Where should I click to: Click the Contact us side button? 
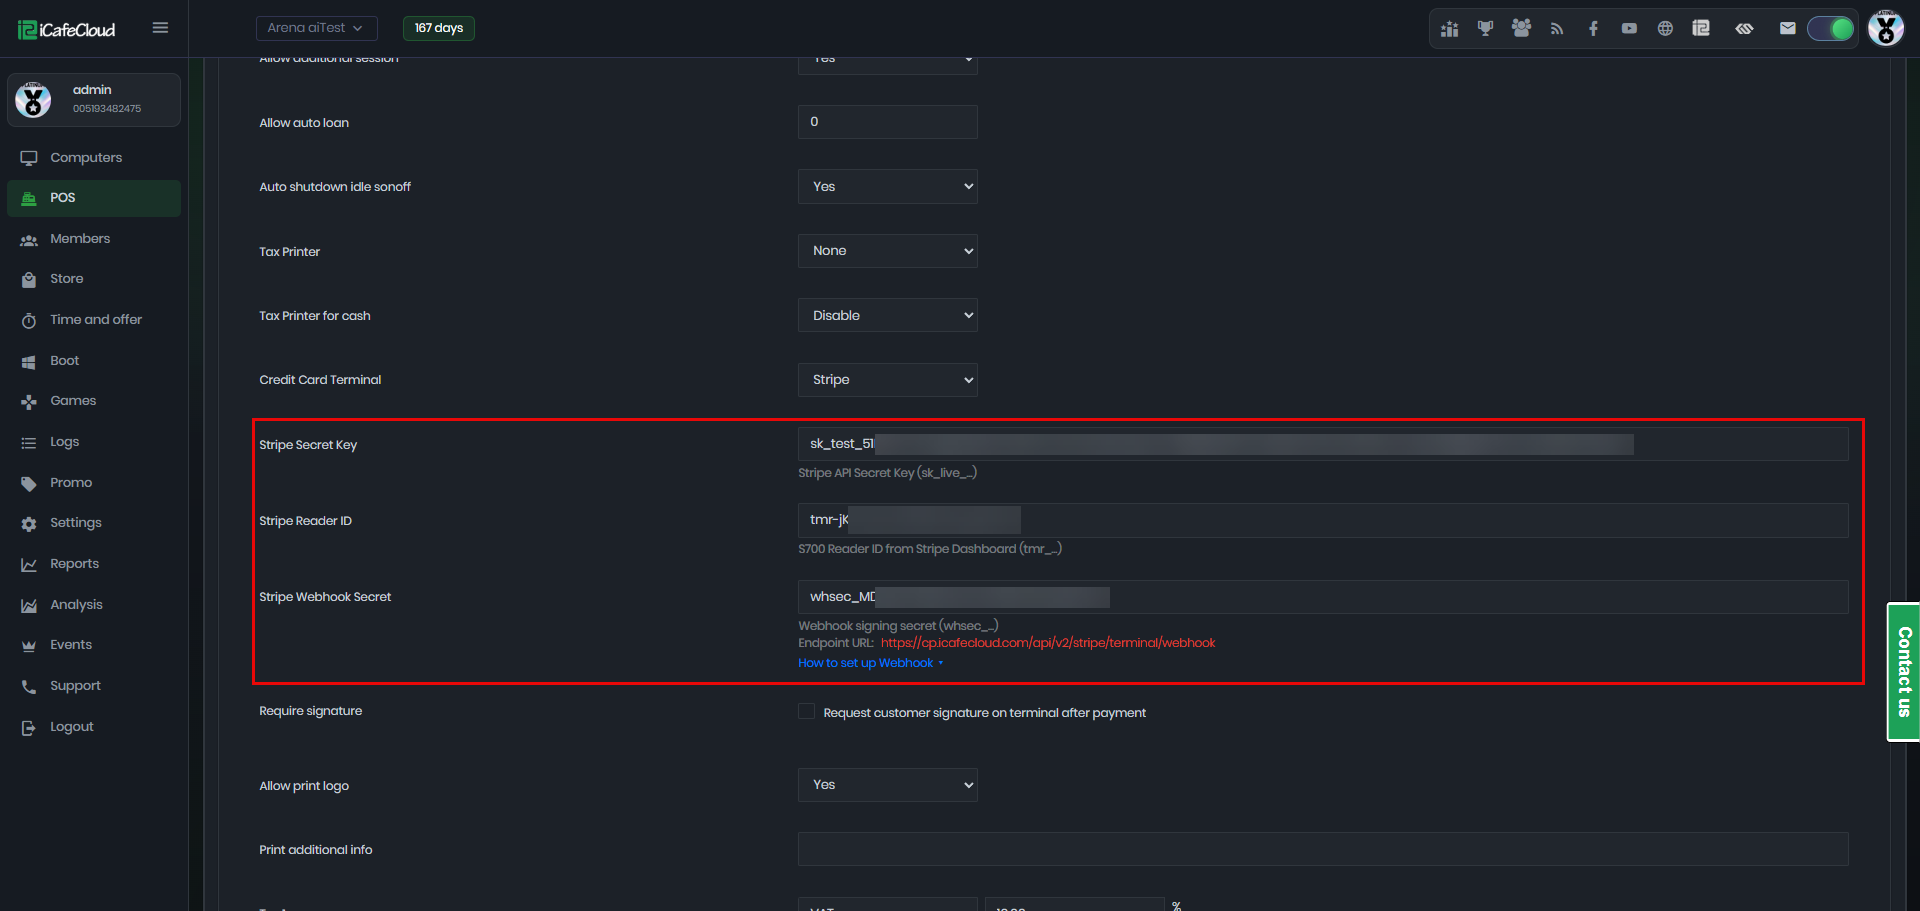[x=1903, y=671]
